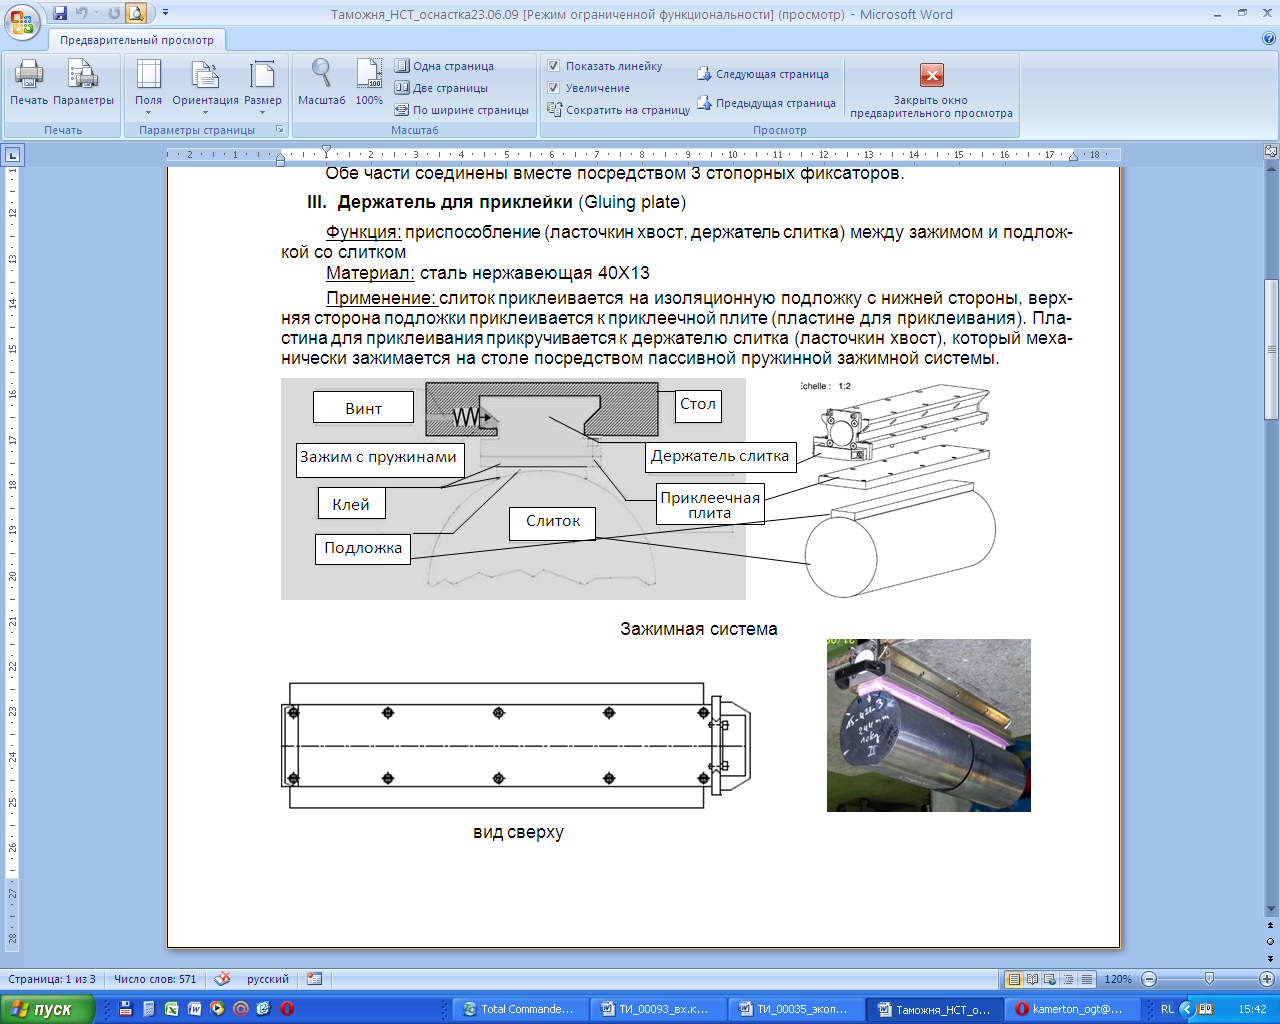Switch to Web Layout view button

[x=1050, y=980]
